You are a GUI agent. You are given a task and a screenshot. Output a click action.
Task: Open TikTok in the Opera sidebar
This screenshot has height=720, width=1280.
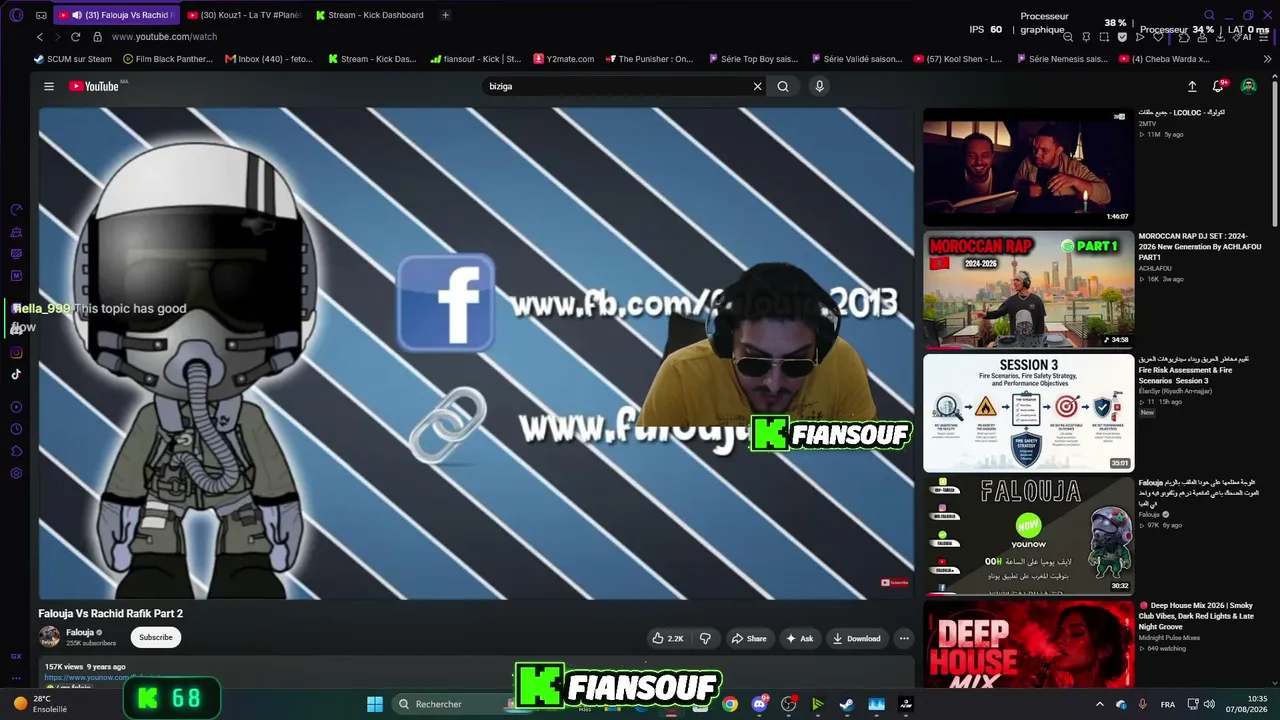click(x=16, y=375)
